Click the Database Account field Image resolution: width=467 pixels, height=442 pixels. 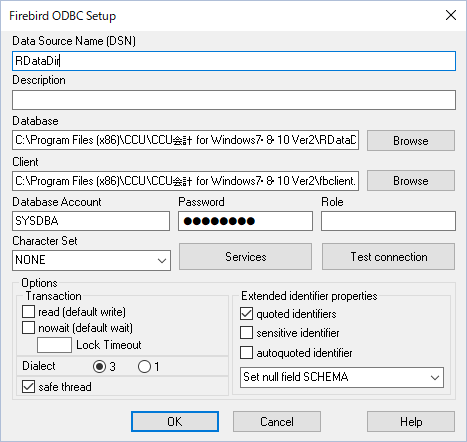[91, 221]
